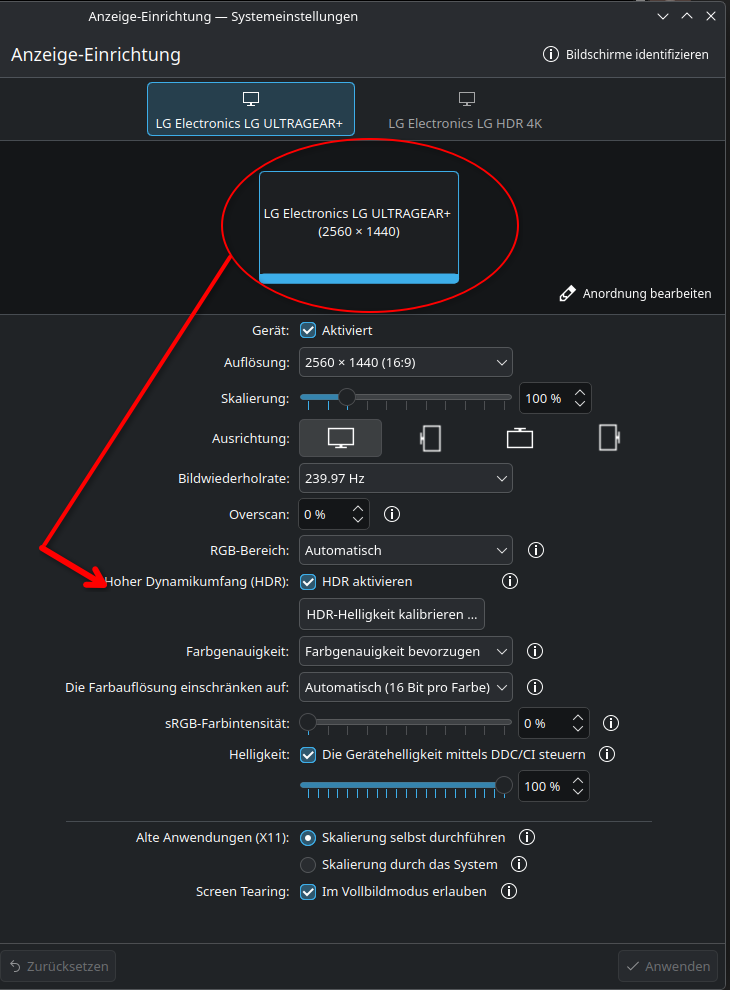Increase Helligkeit percent value
This screenshot has width=730, height=990.
578,781
